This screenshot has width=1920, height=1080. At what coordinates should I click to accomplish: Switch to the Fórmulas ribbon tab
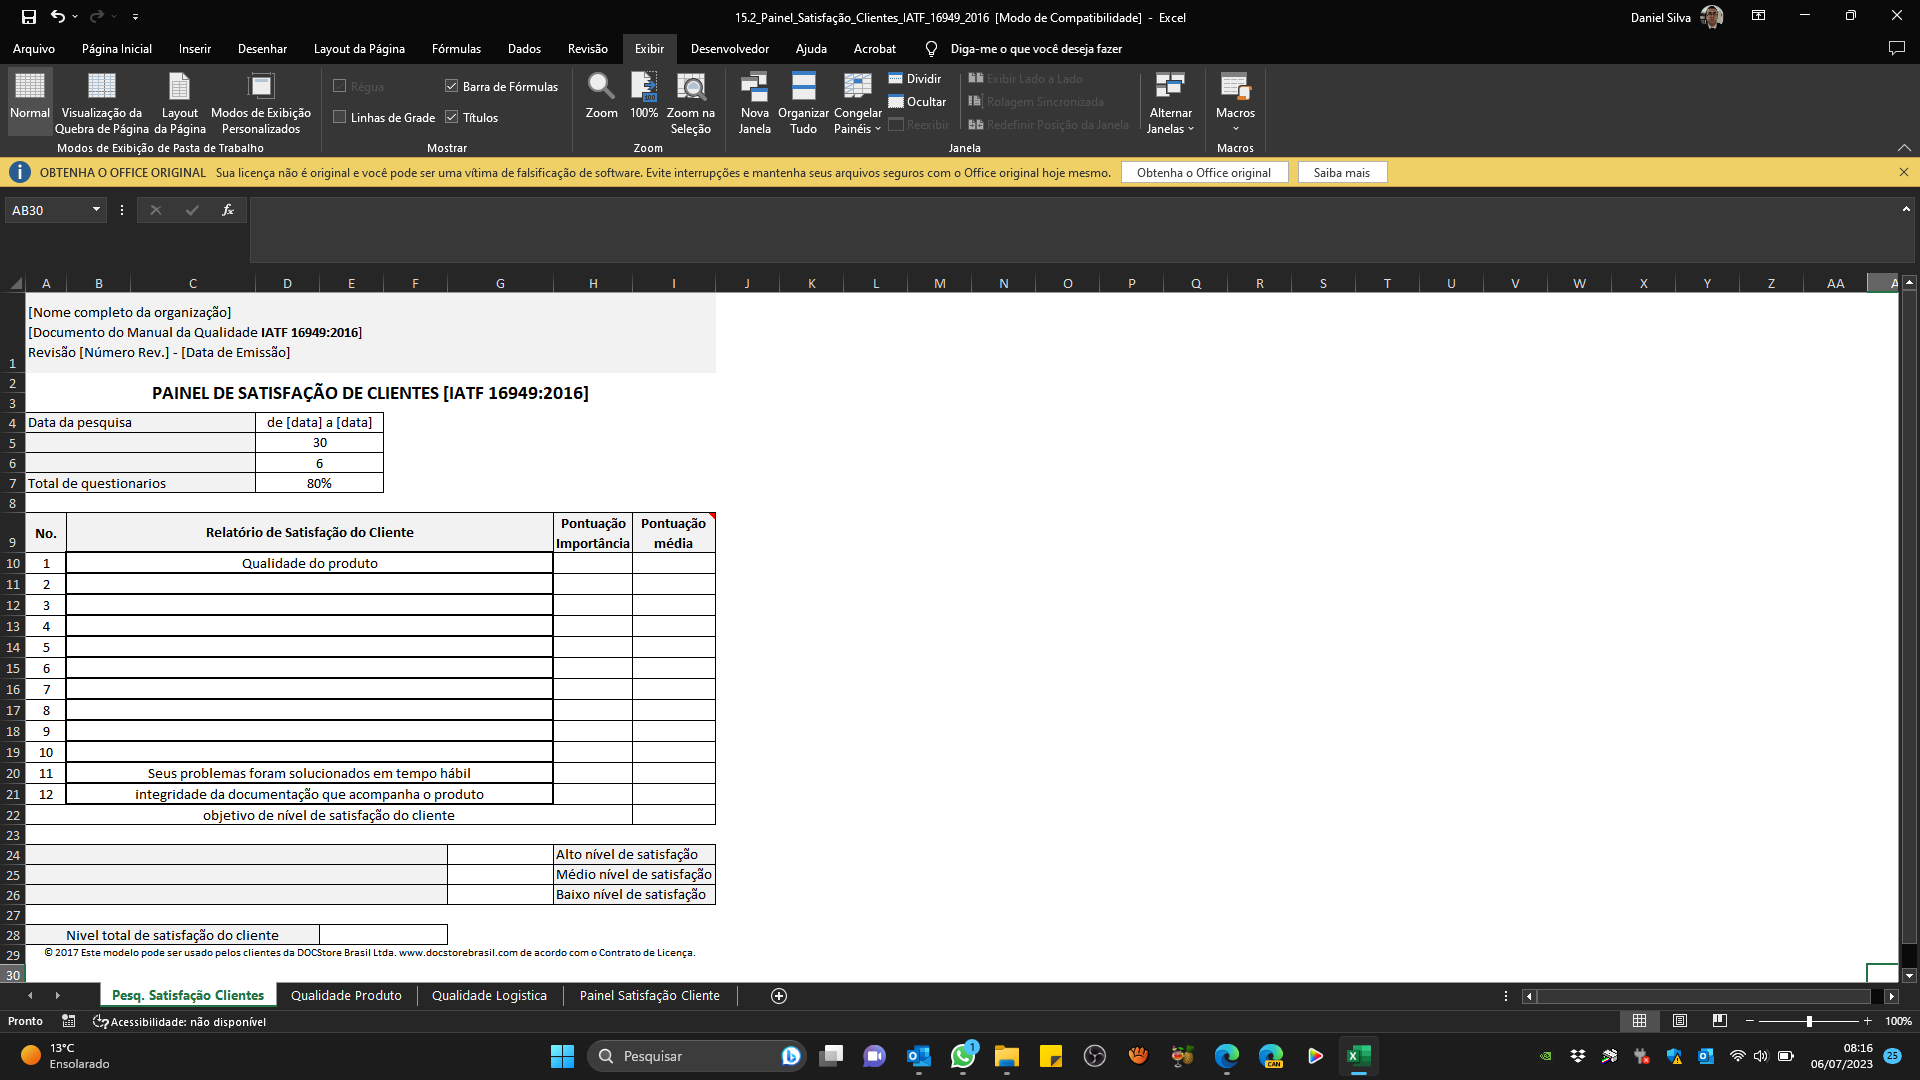coord(455,48)
